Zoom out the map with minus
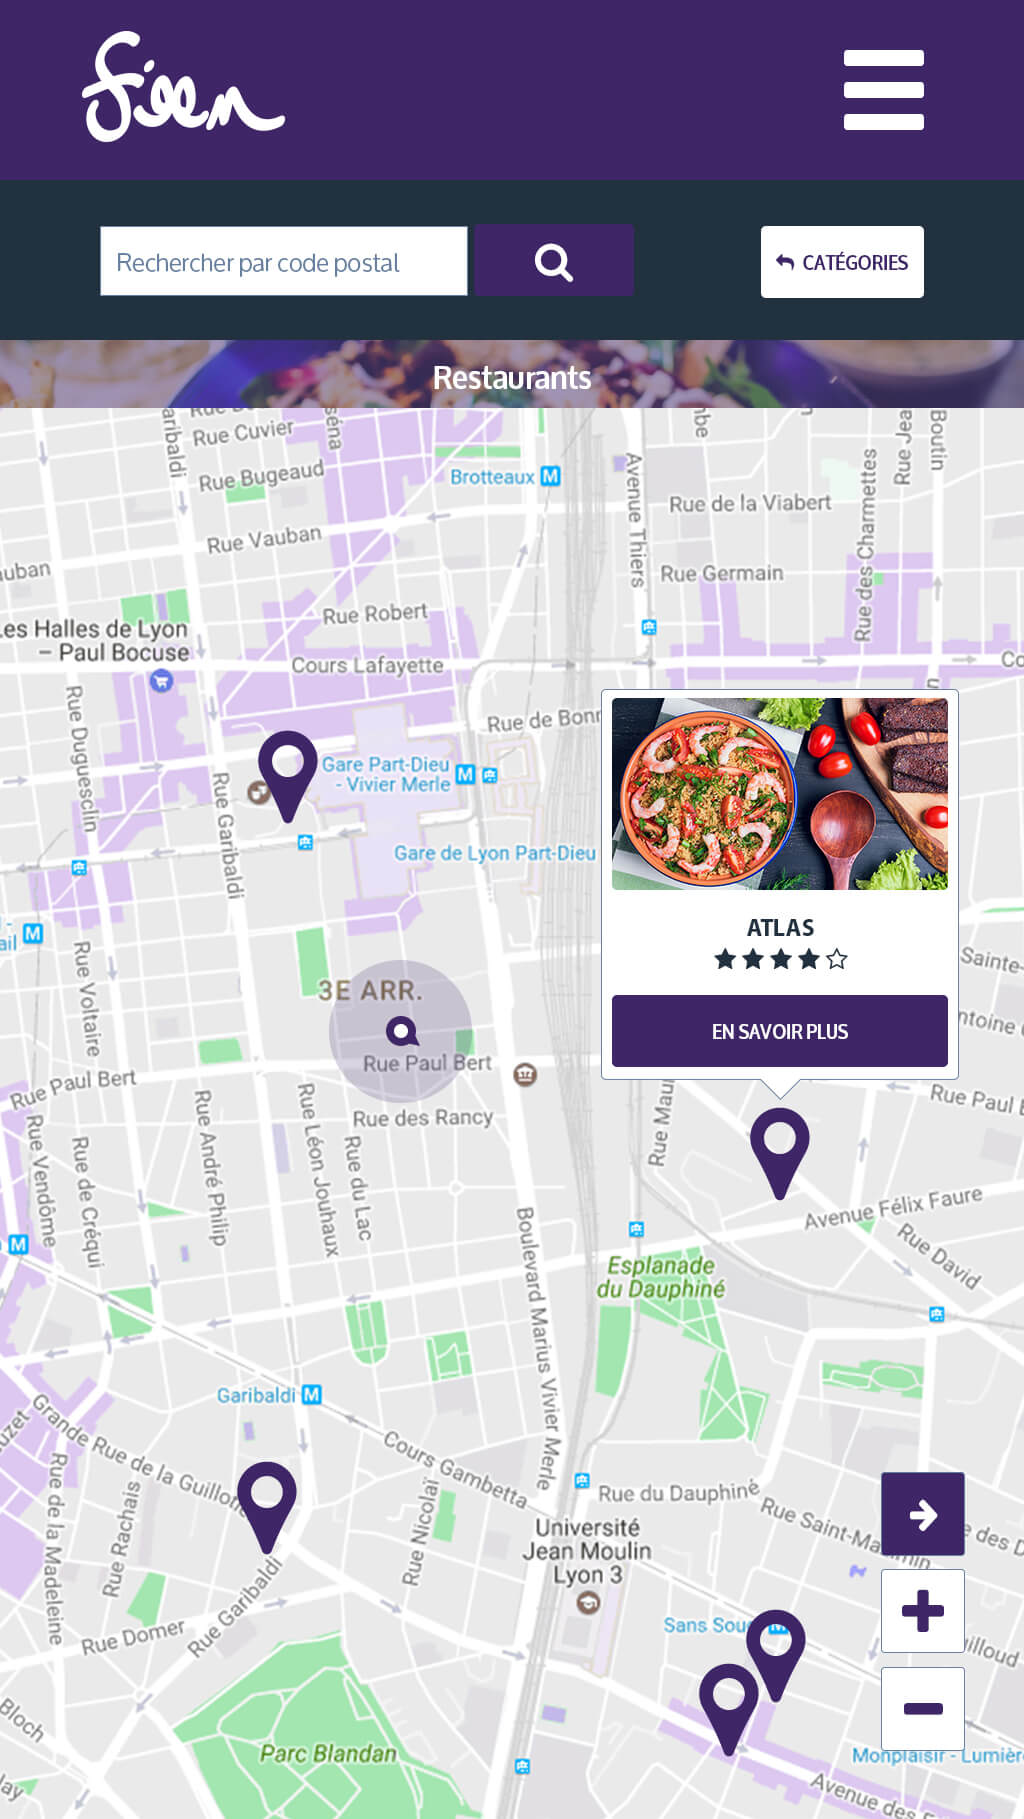Image resolution: width=1024 pixels, height=1819 pixels. pyautogui.click(x=923, y=1708)
